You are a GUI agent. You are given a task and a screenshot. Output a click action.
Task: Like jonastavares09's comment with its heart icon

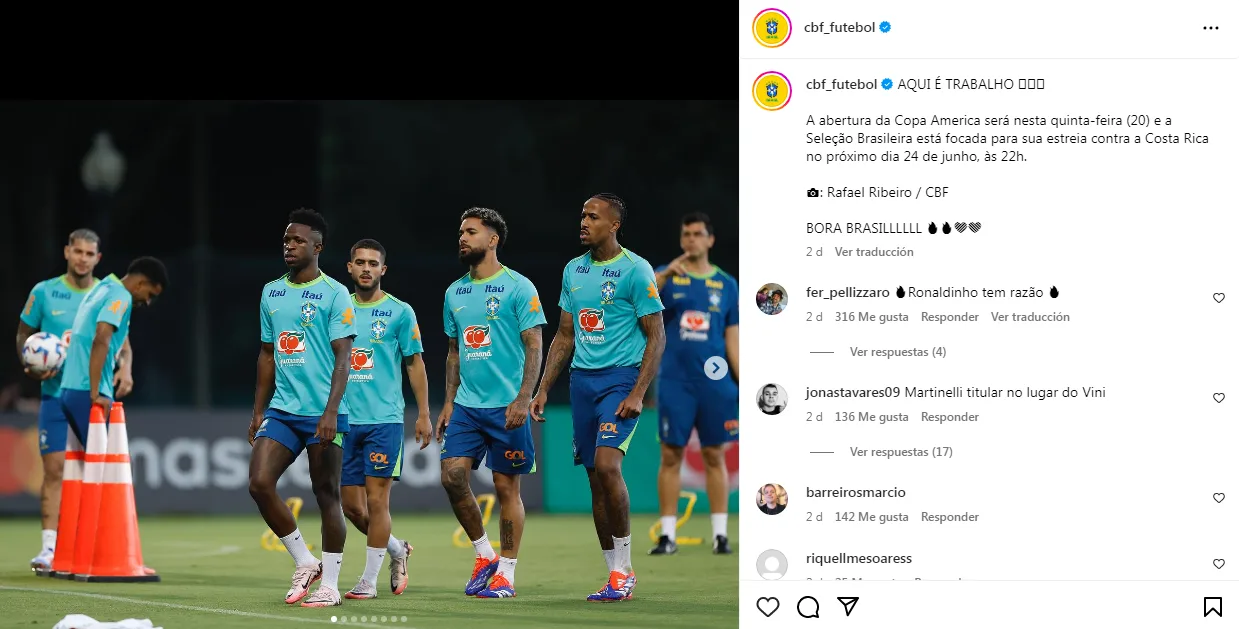(1218, 397)
